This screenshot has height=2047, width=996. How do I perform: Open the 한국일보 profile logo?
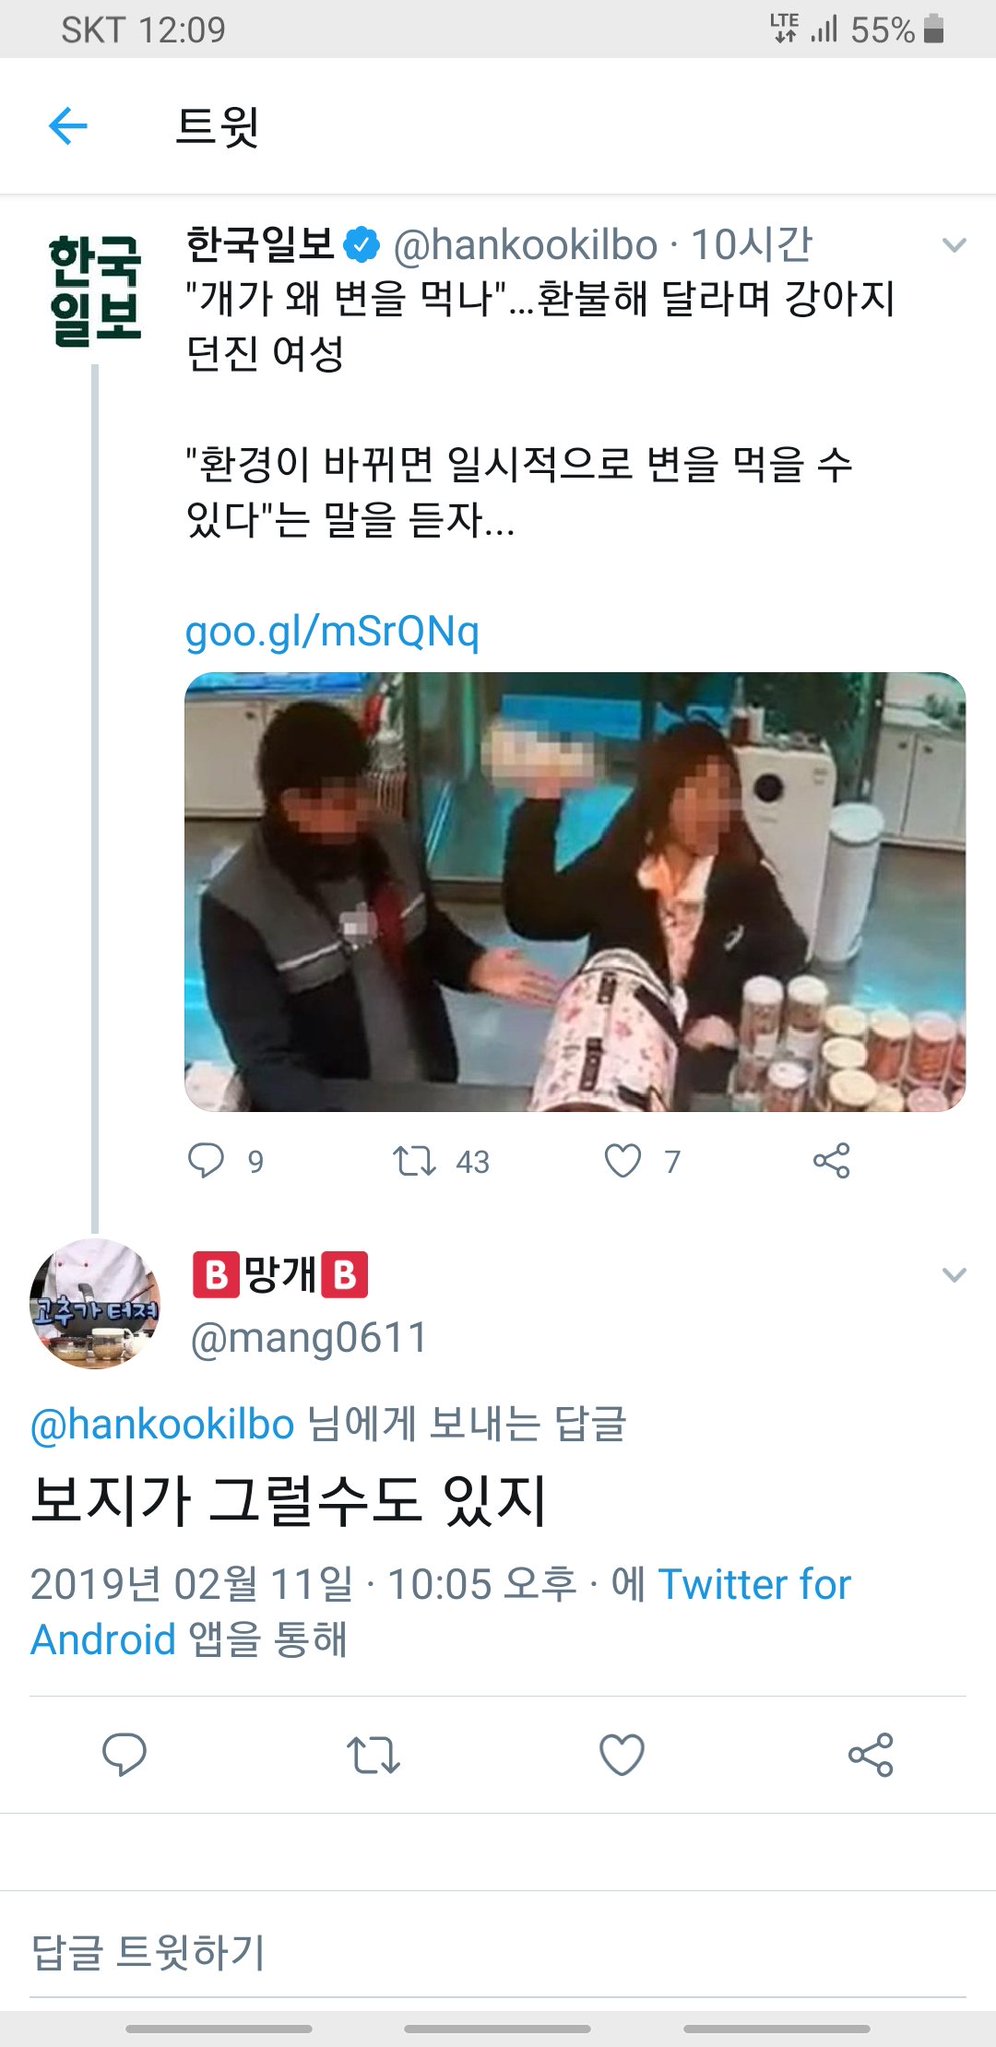click(x=95, y=290)
